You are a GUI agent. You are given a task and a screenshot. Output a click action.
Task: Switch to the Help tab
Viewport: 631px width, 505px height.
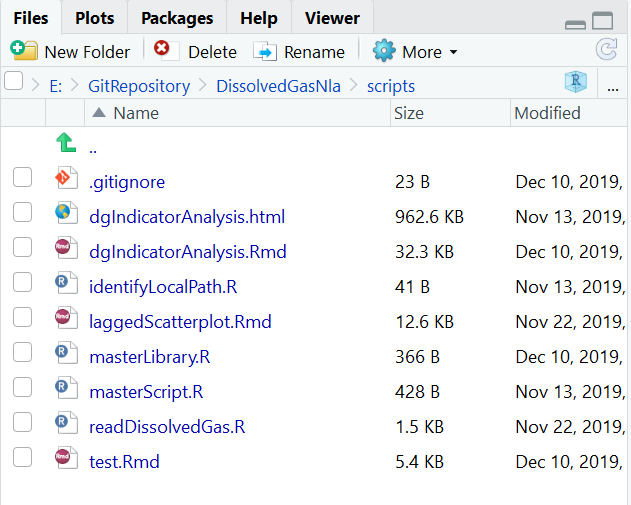[x=259, y=18]
